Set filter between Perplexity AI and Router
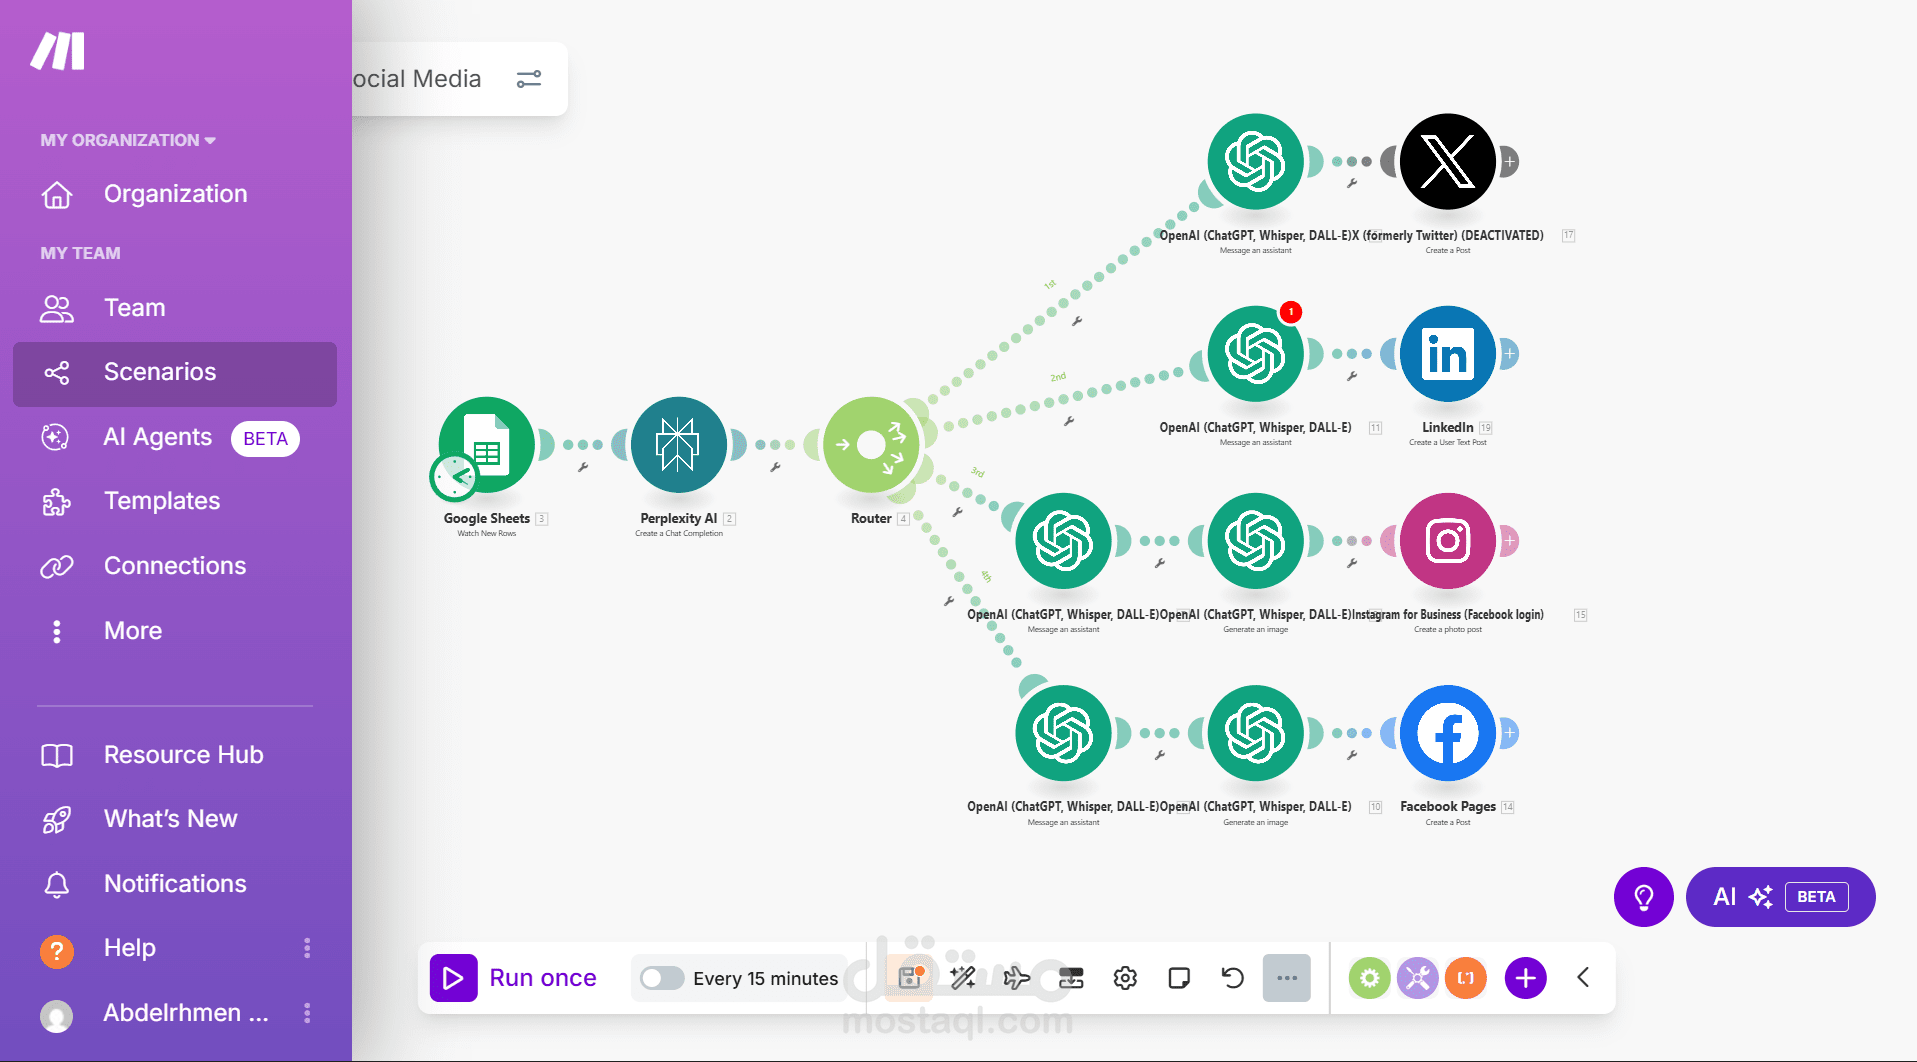The width and height of the screenshot is (1917, 1062). [x=775, y=466]
